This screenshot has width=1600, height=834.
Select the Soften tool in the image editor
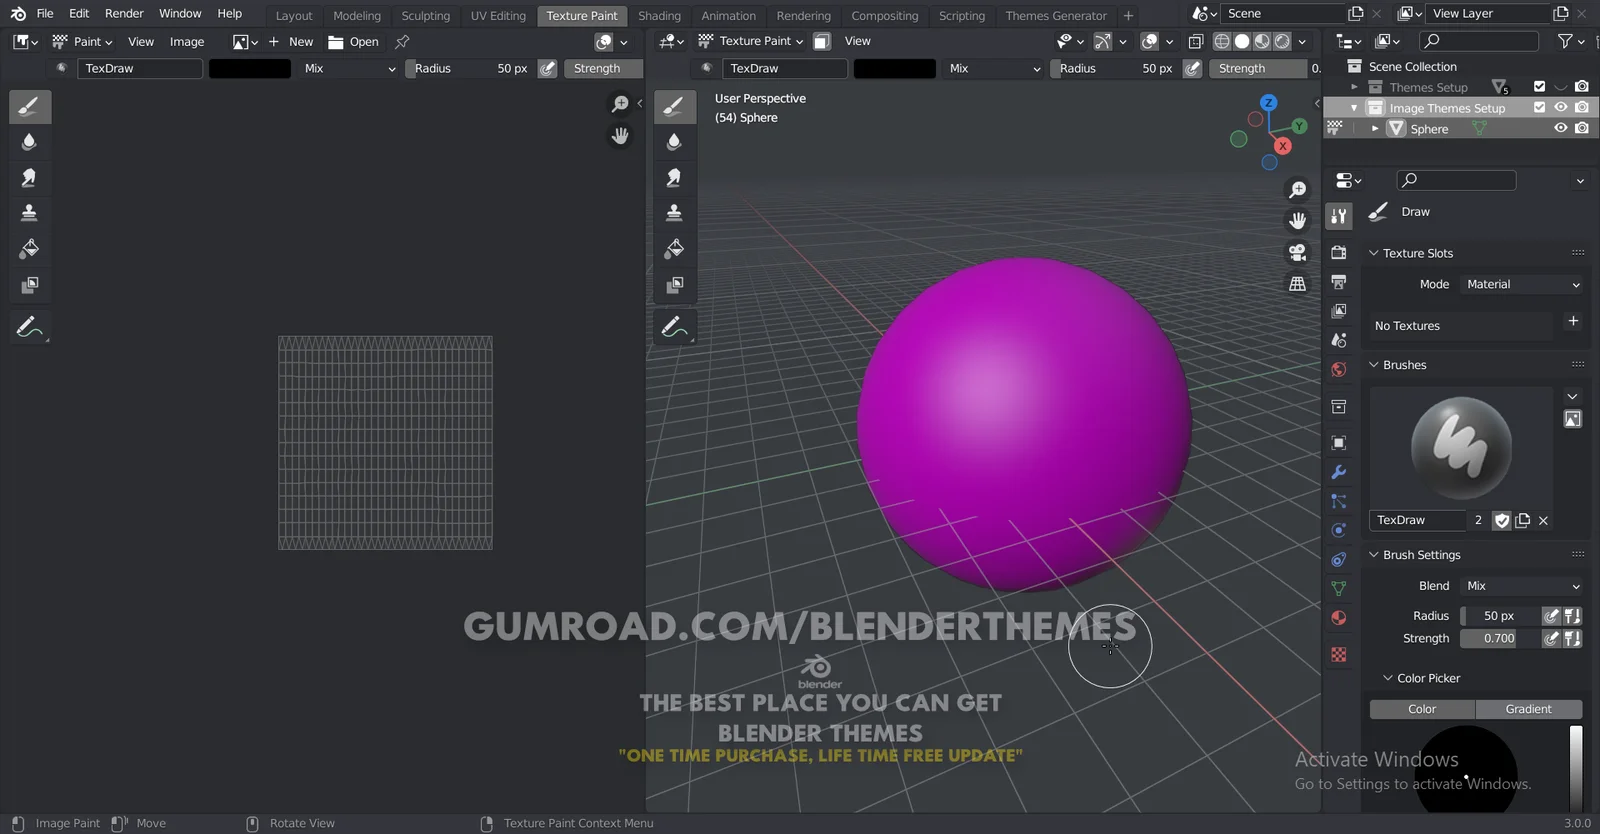coord(30,142)
